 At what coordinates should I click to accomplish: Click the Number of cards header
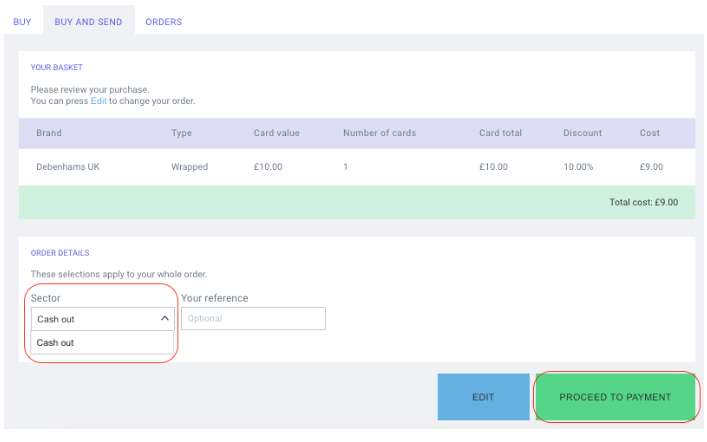coord(379,133)
